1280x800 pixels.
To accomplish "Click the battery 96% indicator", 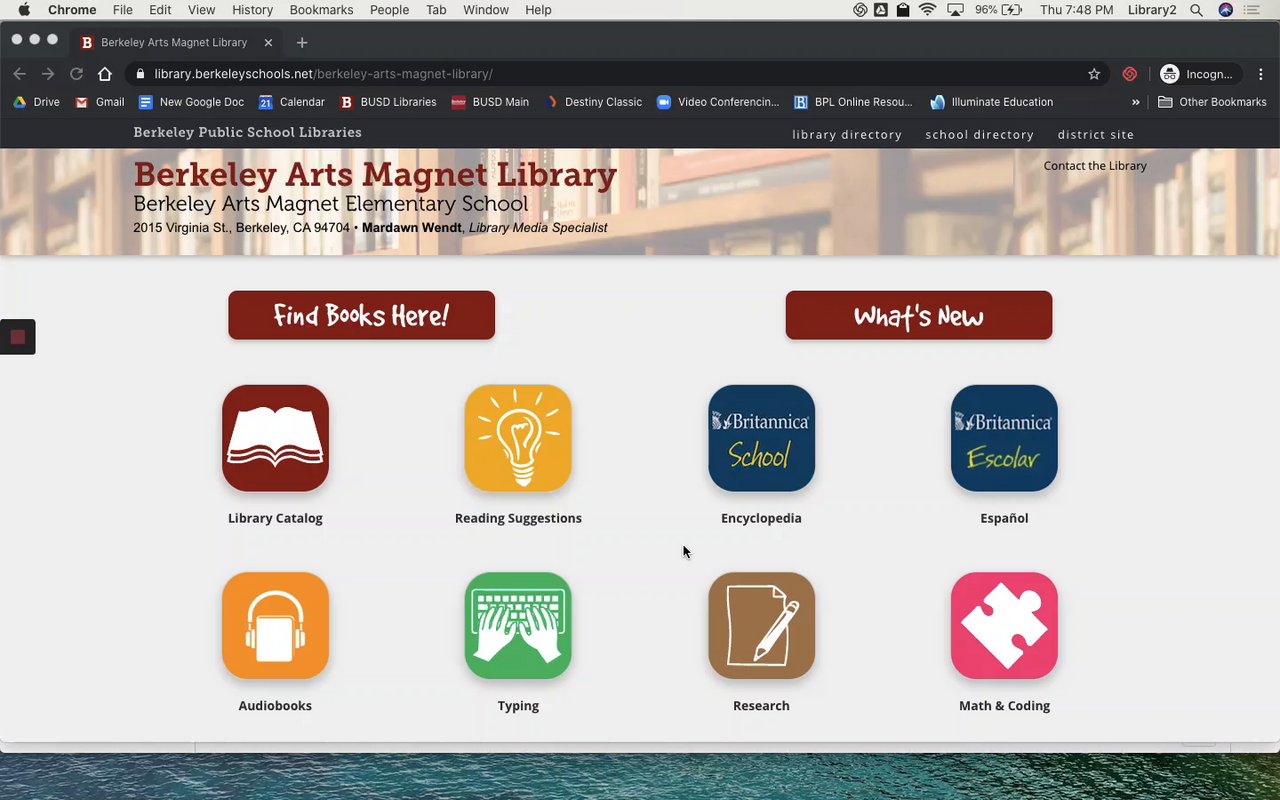I will [x=998, y=10].
